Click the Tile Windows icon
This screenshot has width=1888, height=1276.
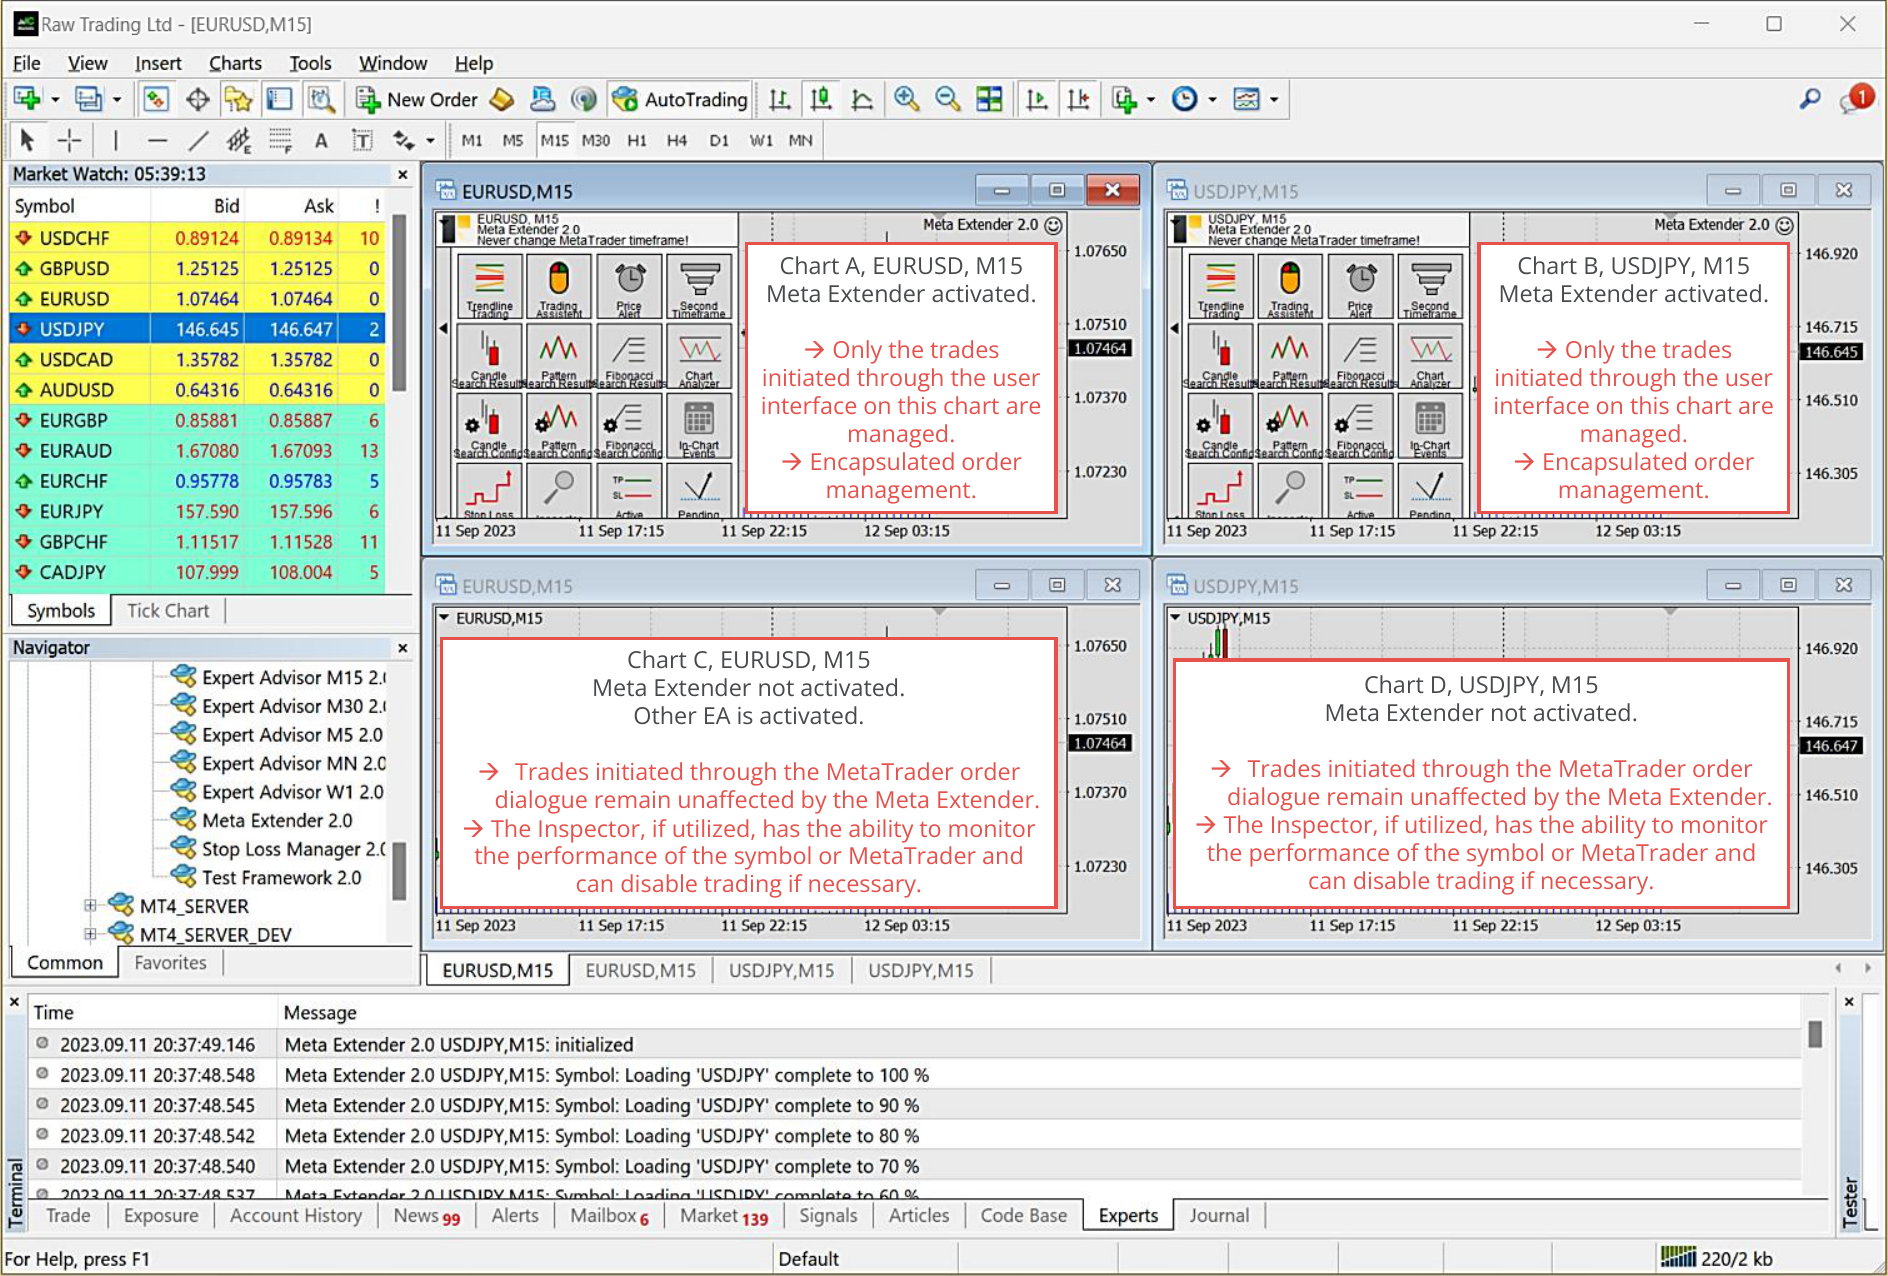click(x=989, y=99)
